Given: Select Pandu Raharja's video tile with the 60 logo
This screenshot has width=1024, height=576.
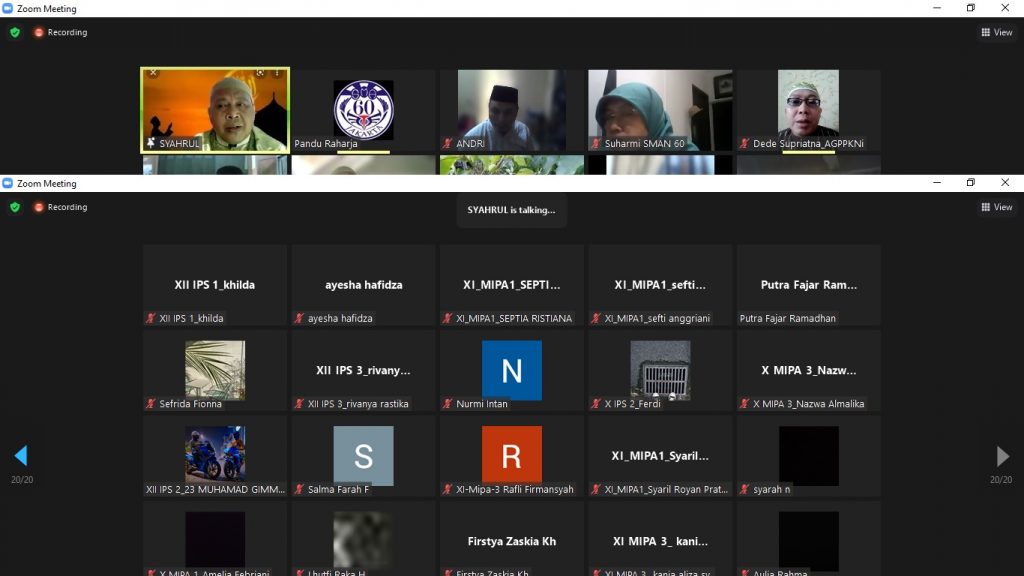Looking at the screenshot, I should point(363,108).
